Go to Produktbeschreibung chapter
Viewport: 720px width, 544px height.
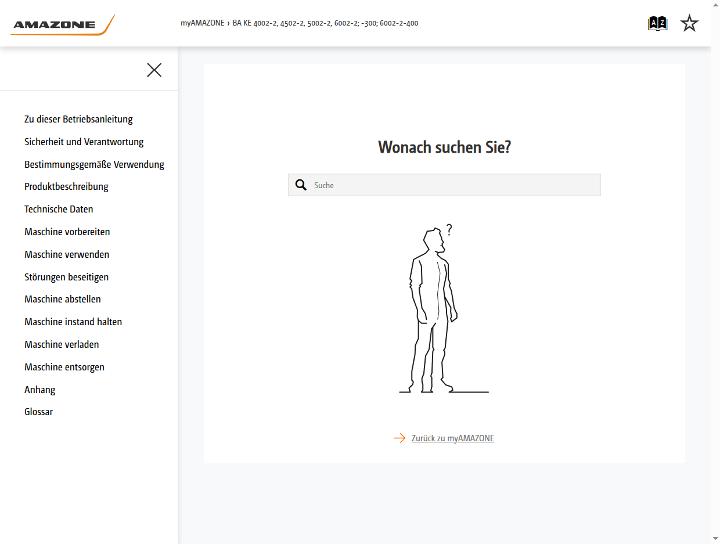tap(67, 187)
